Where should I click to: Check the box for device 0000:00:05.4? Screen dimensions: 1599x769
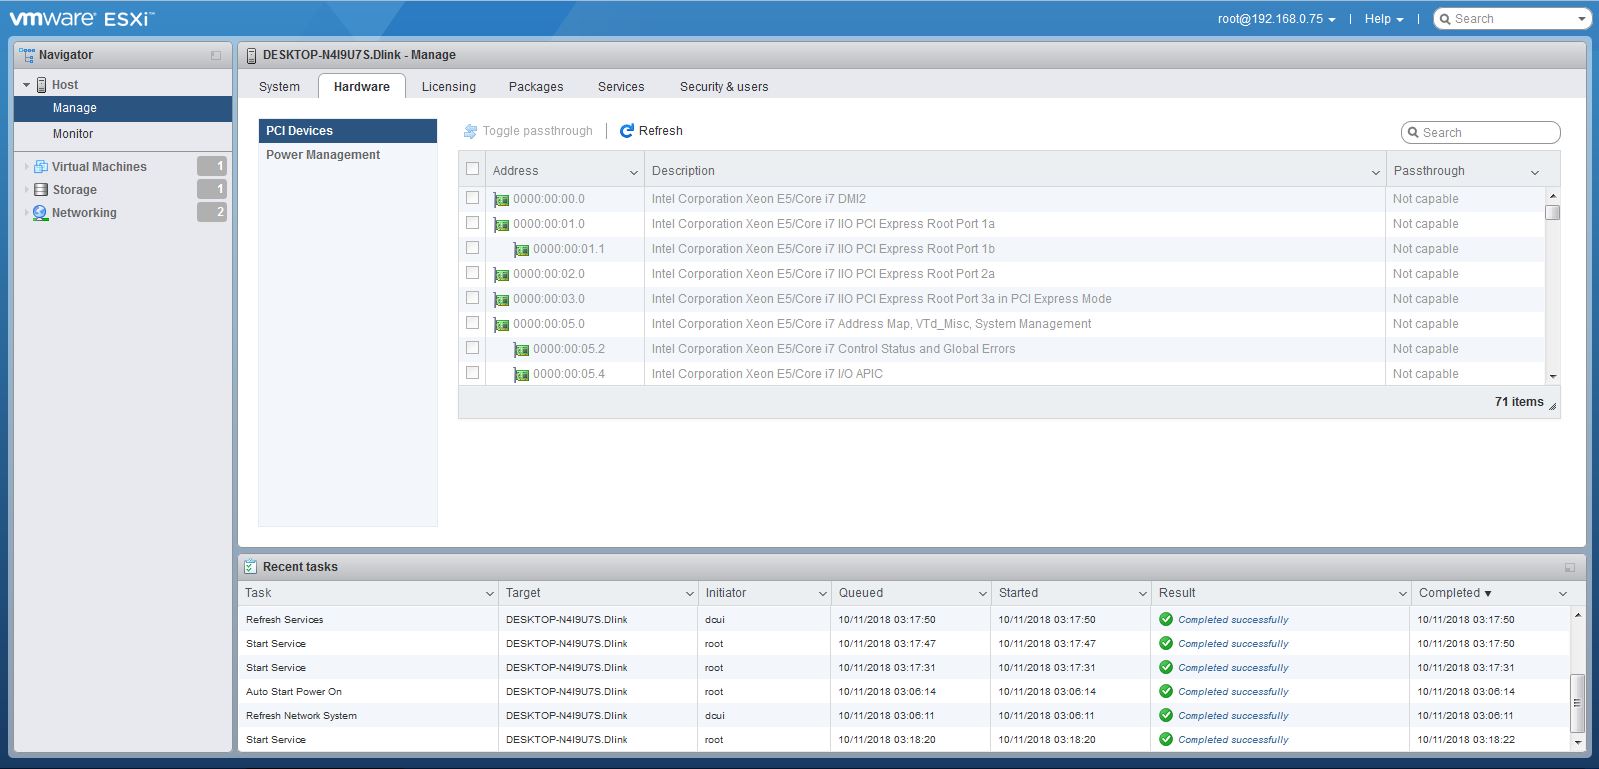(473, 373)
